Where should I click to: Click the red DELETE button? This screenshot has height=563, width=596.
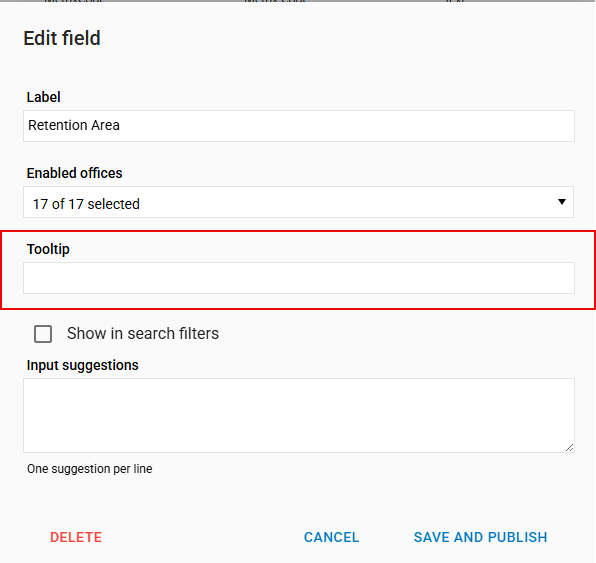[76, 537]
